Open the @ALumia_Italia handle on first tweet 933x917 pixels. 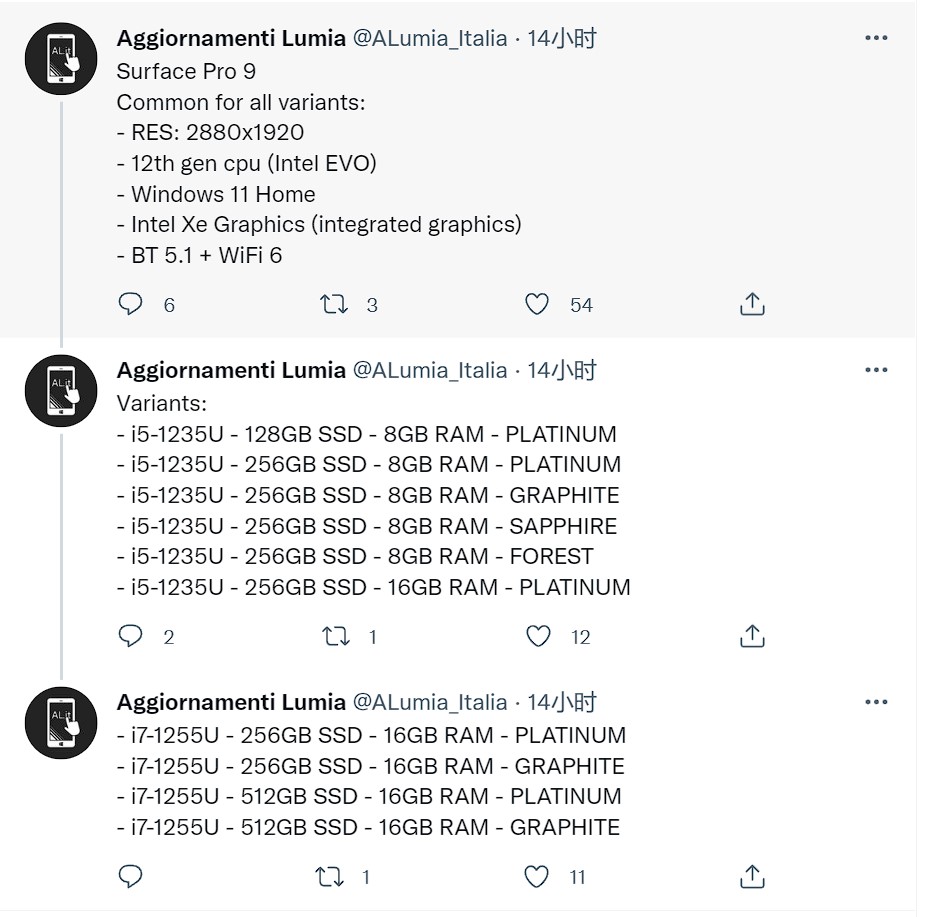point(430,38)
